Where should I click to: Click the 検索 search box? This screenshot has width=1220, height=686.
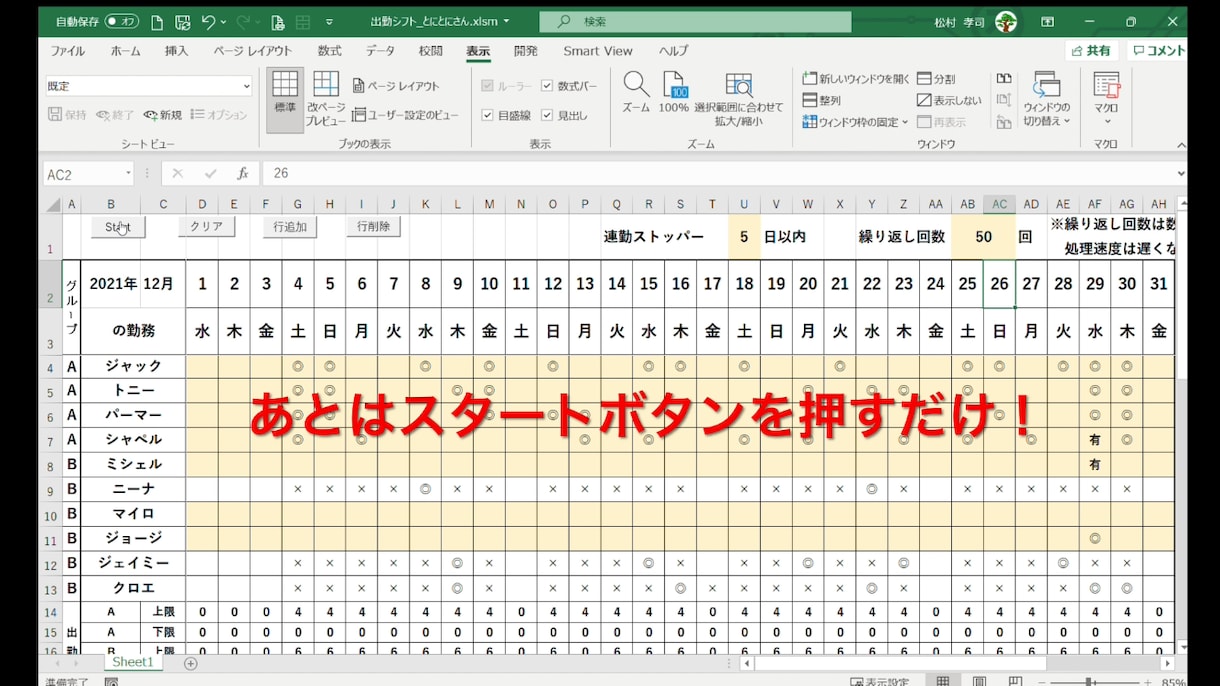[696, 21]
